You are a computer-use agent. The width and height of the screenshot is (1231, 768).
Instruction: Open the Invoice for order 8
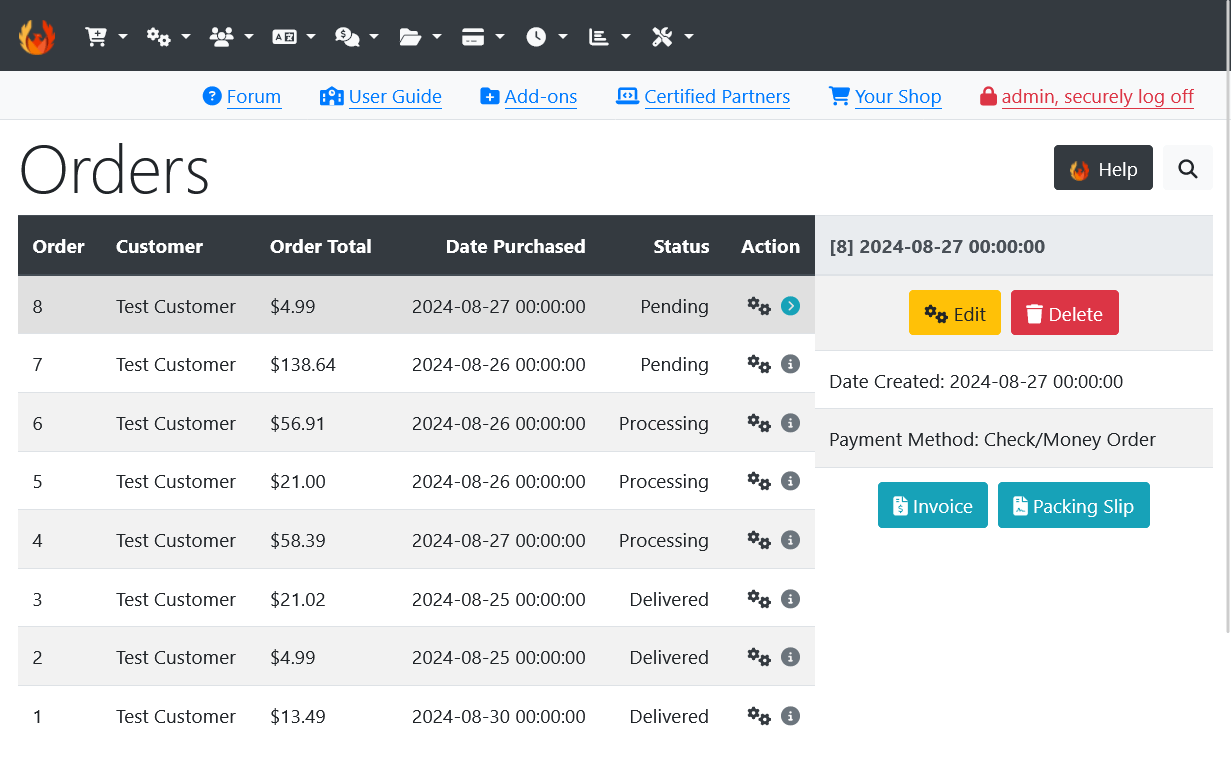click(x=932, y=506)
